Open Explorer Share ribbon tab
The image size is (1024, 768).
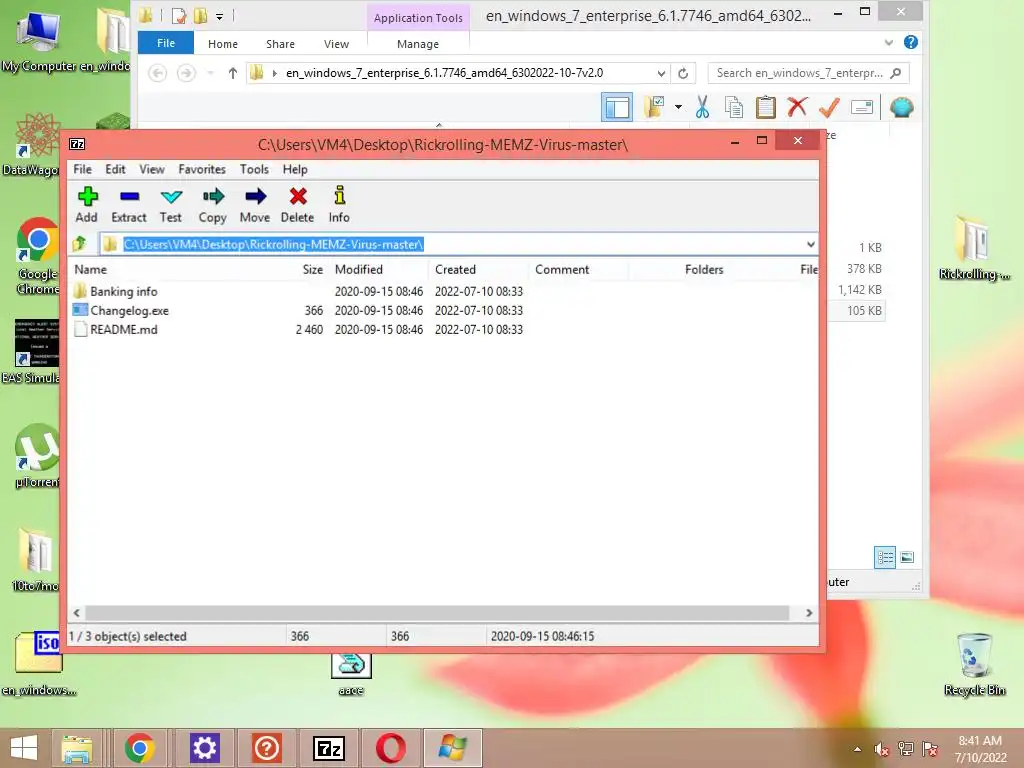click(x=280, y=44)
